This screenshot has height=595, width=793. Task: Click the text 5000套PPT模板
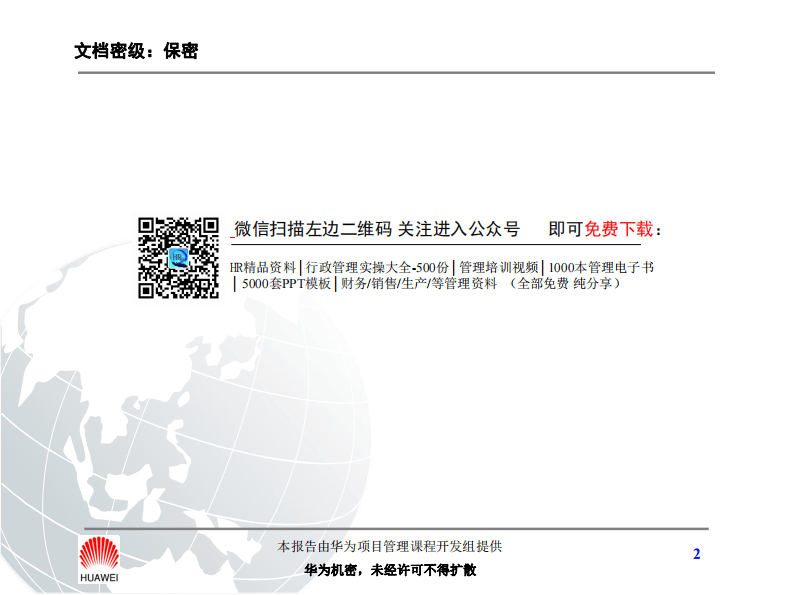tap(286, 283)
